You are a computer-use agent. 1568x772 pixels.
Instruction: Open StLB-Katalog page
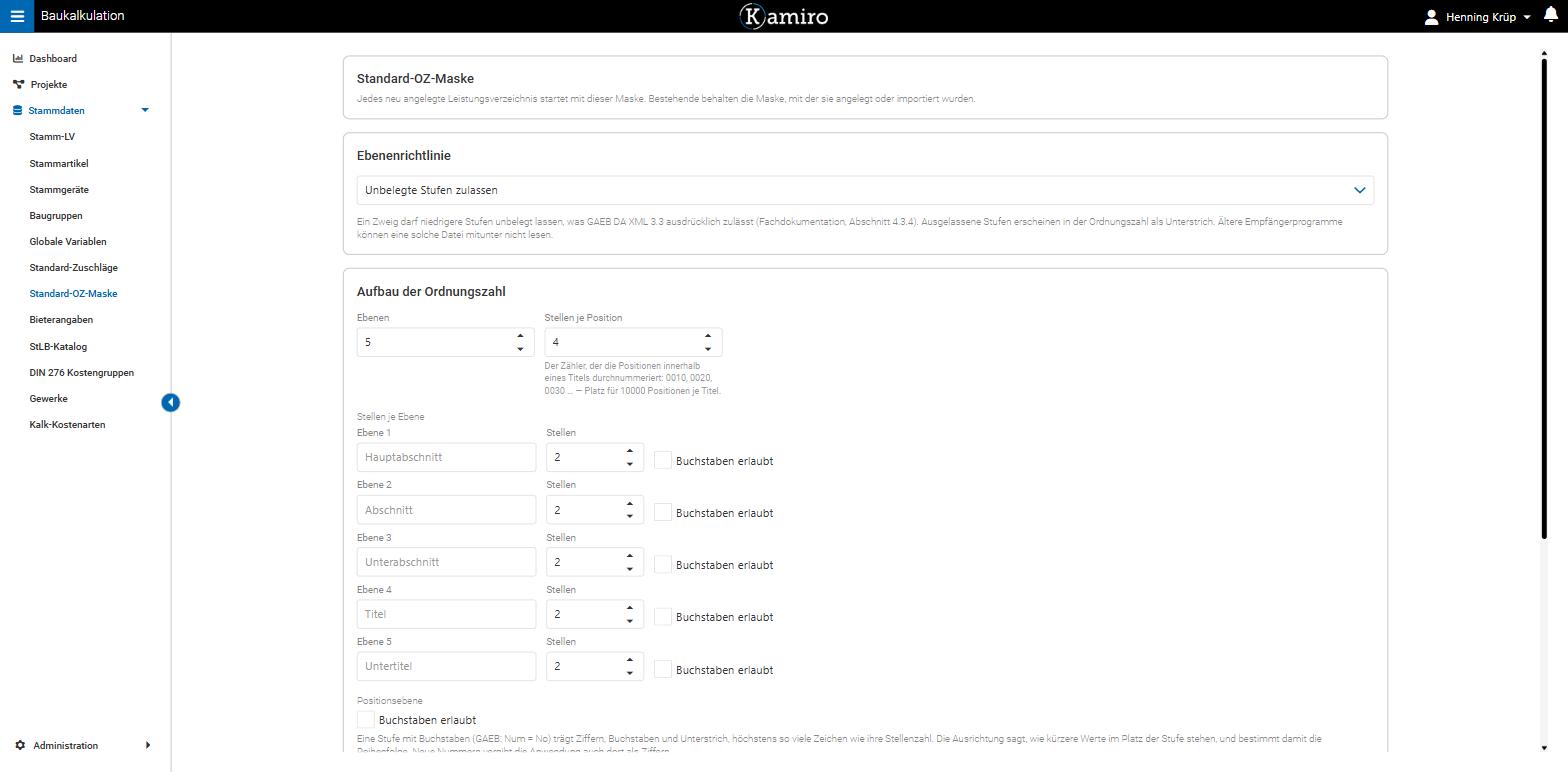pyautogui.click(x=58, y=346)
